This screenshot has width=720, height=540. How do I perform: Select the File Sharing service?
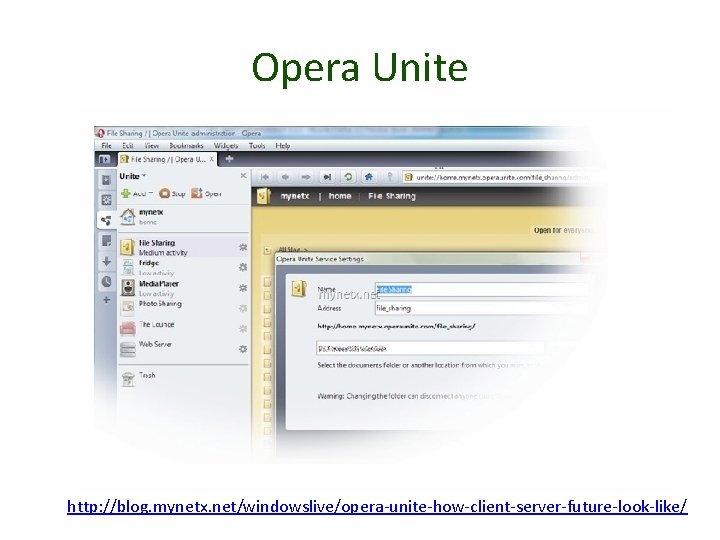[184, 247]
